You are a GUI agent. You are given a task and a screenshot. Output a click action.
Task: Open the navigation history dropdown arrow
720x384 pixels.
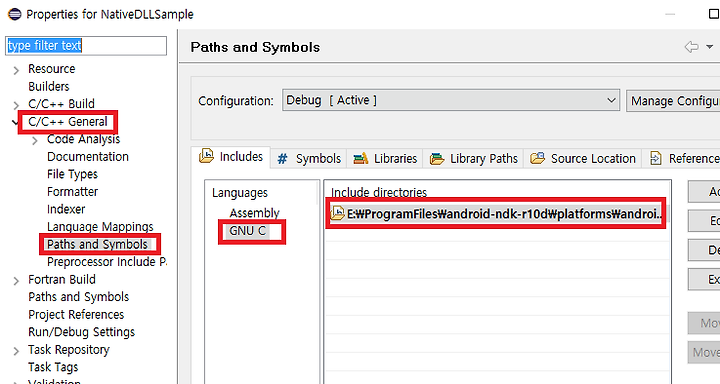tap(709, 47)
